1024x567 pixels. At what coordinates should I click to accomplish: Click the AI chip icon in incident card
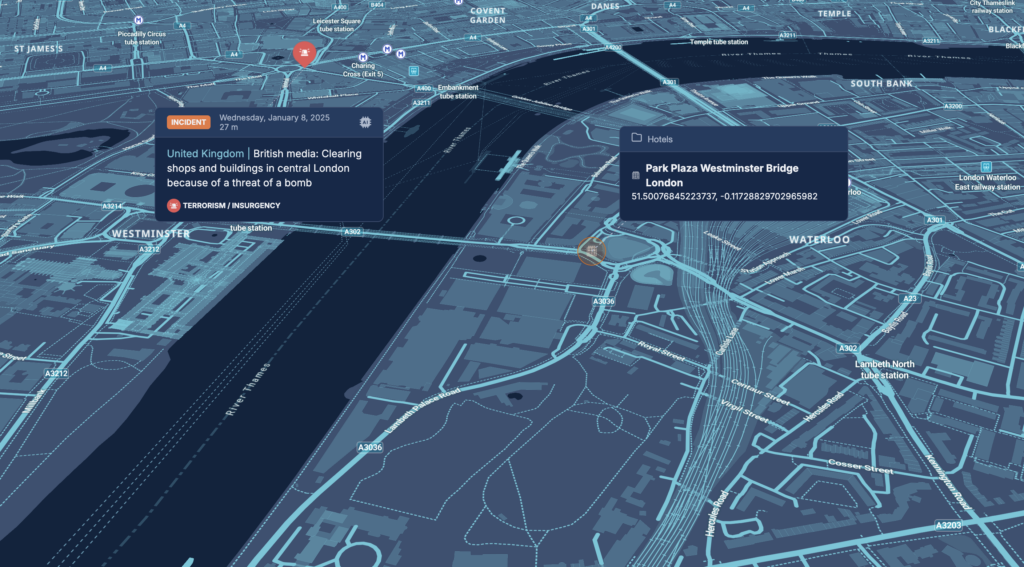366,122
